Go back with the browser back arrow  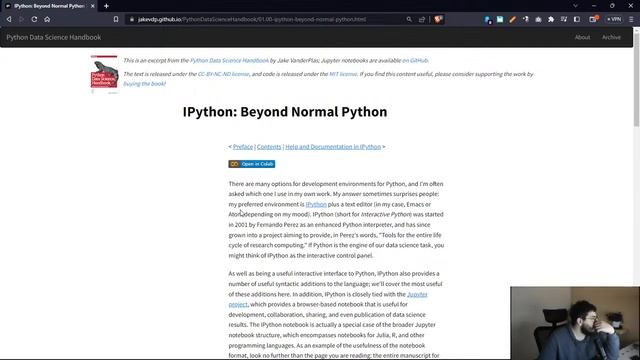pyautogui.click(x=9, y=19)
